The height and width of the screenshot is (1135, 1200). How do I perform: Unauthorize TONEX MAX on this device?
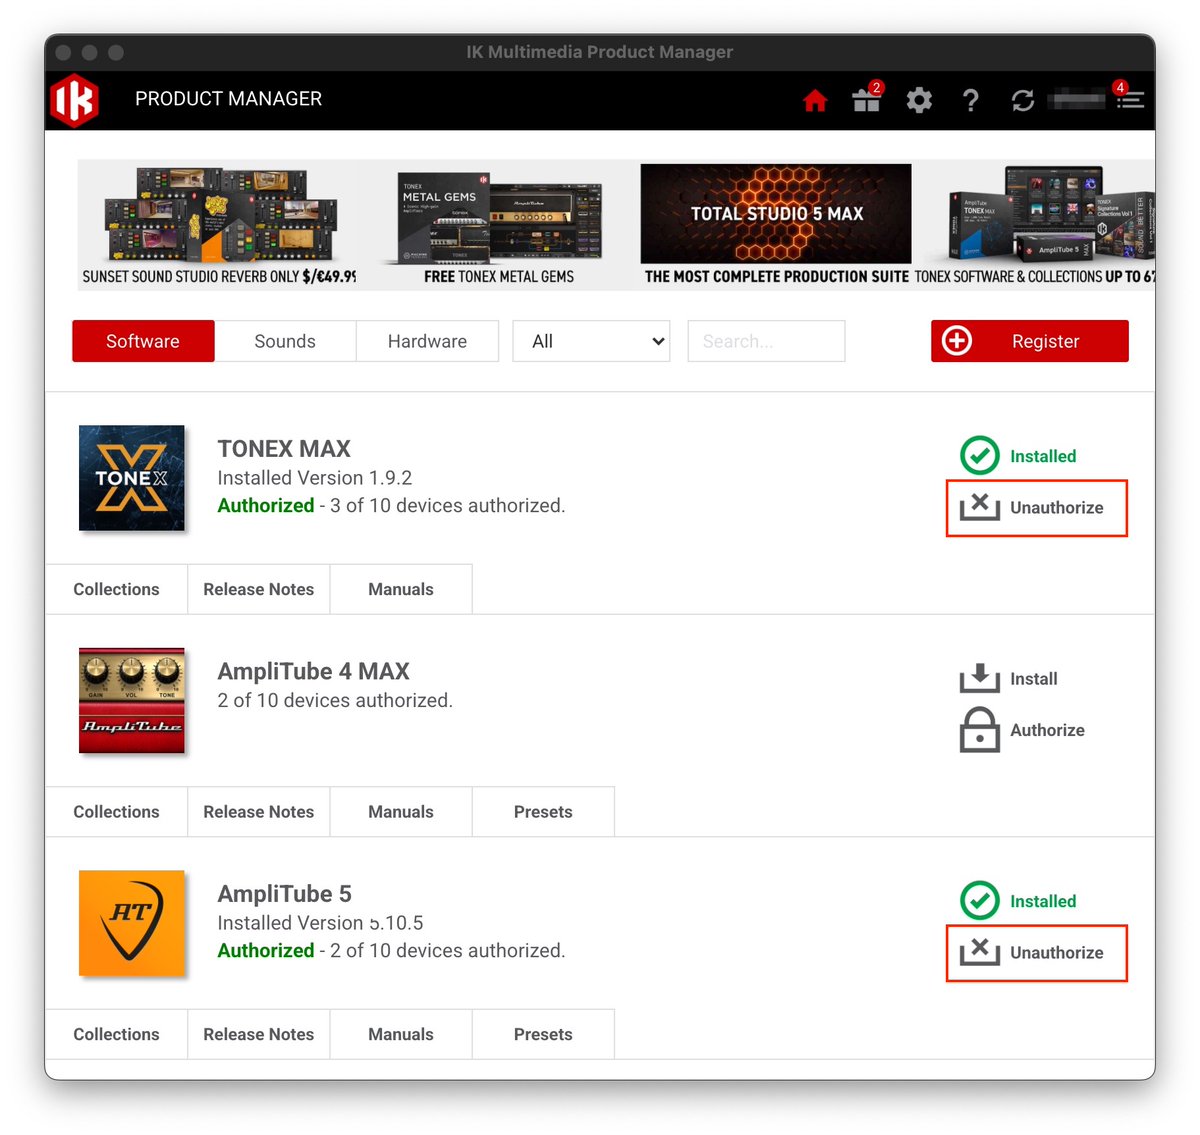[x=1036, y=508]
